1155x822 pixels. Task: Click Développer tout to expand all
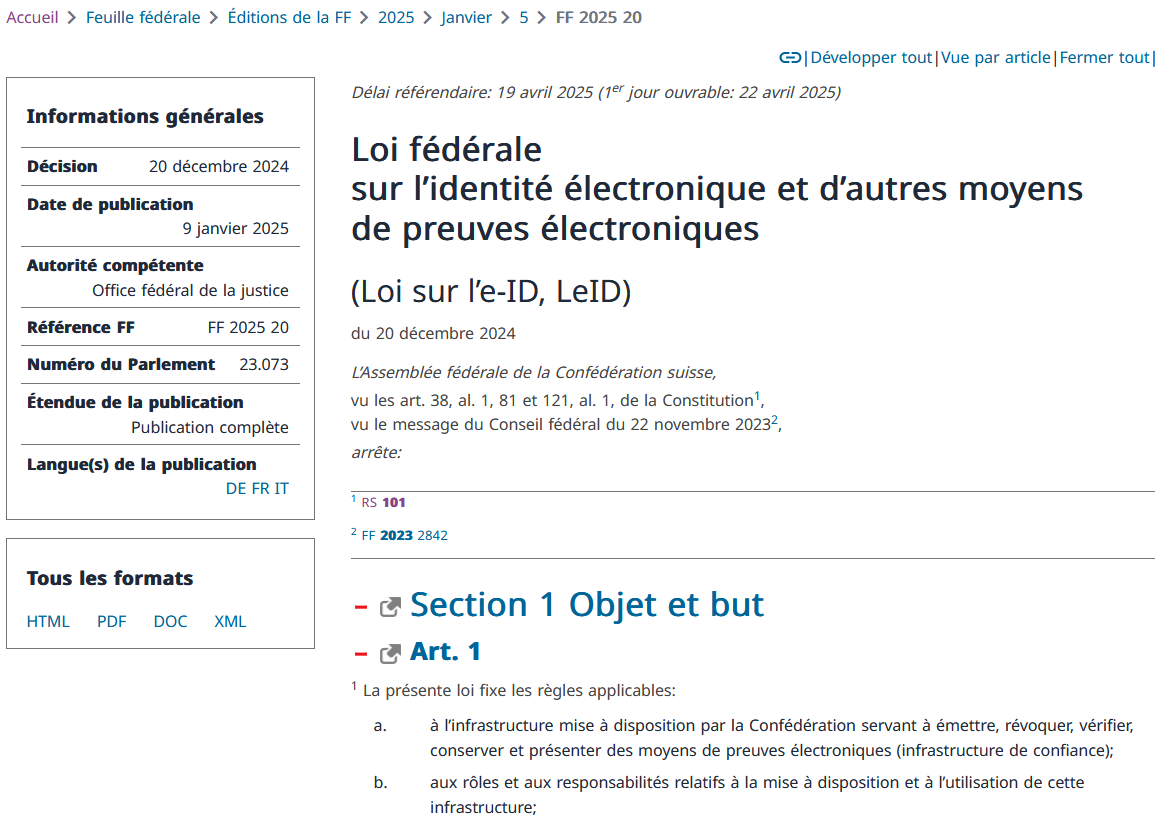(x=870, y=58)
